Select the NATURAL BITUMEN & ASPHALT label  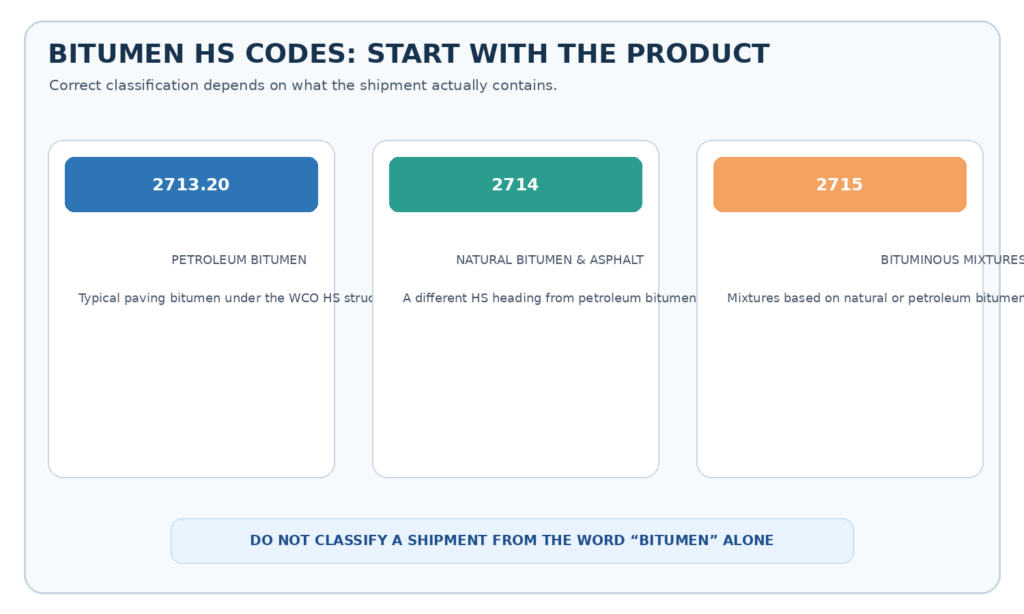tap(550, 260)
